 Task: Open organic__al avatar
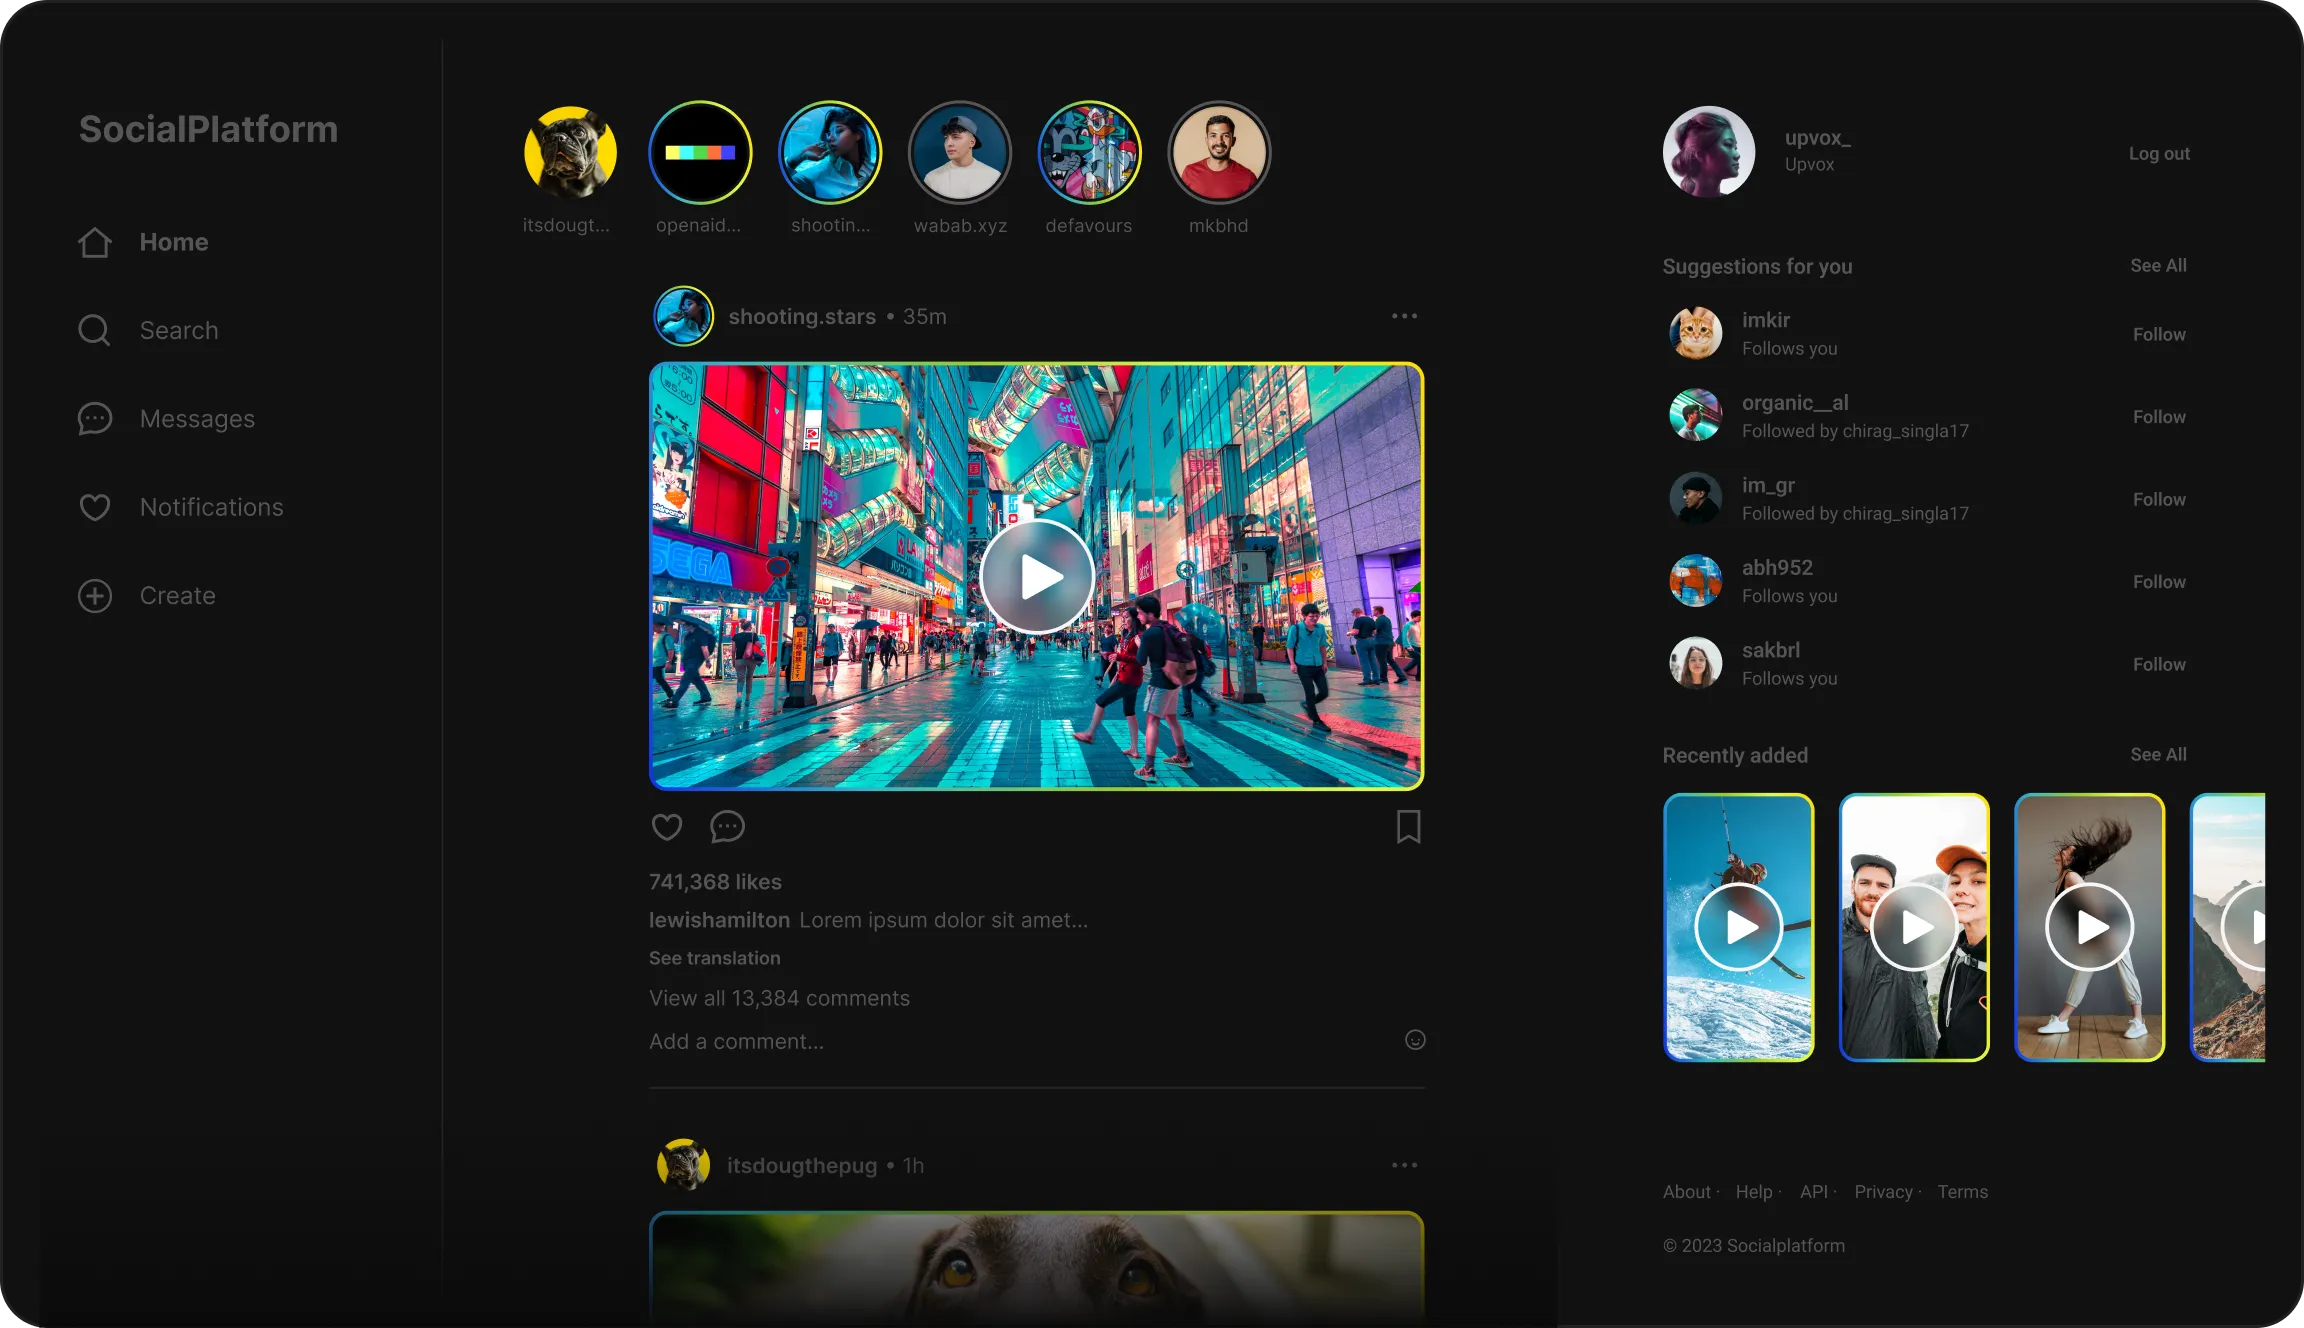1696,415
